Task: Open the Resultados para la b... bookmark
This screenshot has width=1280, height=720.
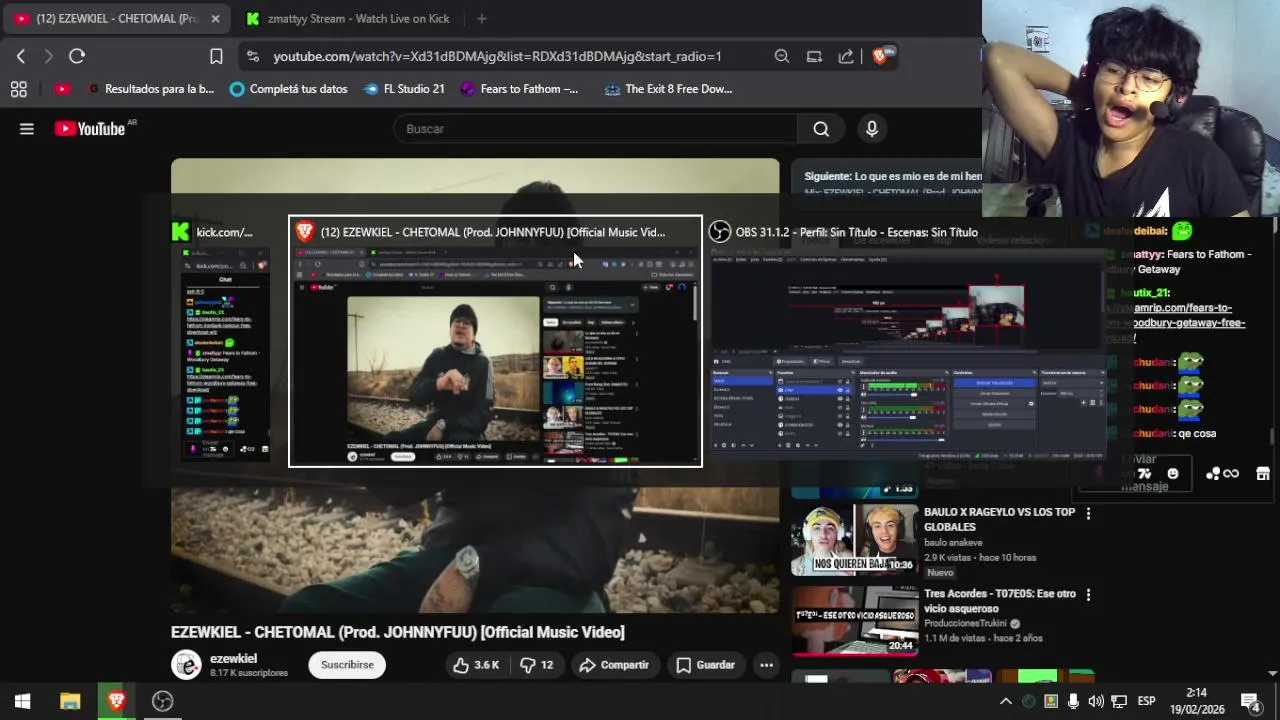Action: point(150,89)
